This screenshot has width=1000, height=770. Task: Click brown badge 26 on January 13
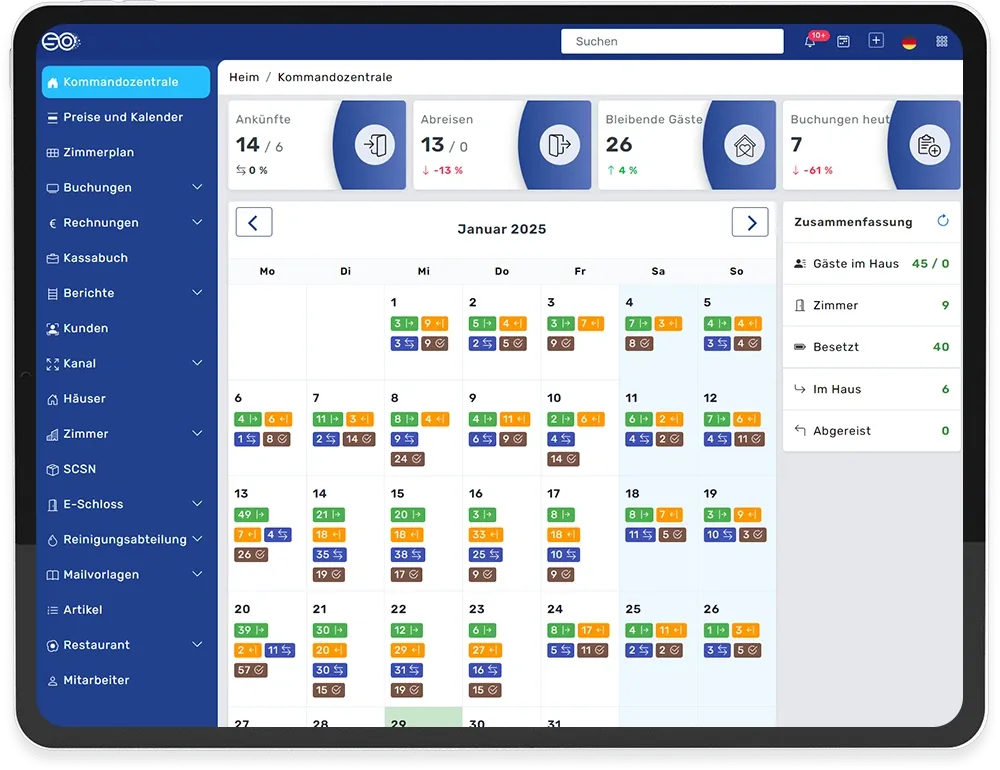(x=251, y=554)
